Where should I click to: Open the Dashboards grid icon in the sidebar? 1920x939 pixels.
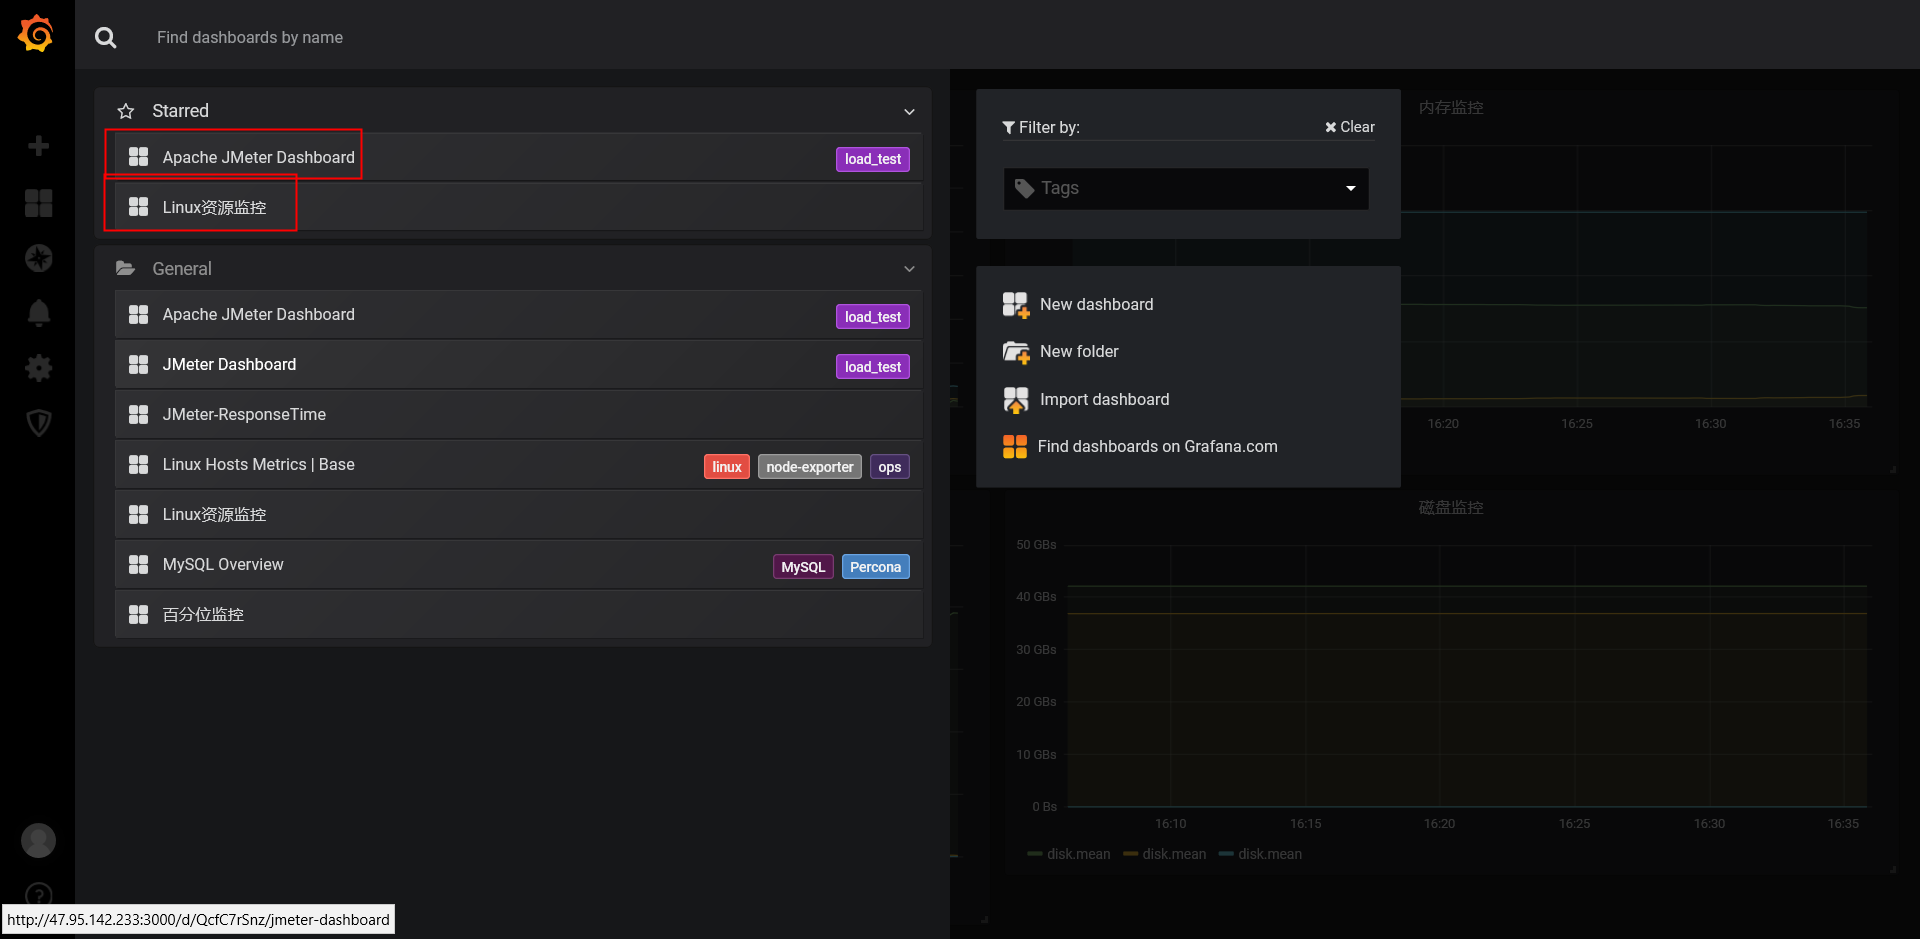pos(38,203)
